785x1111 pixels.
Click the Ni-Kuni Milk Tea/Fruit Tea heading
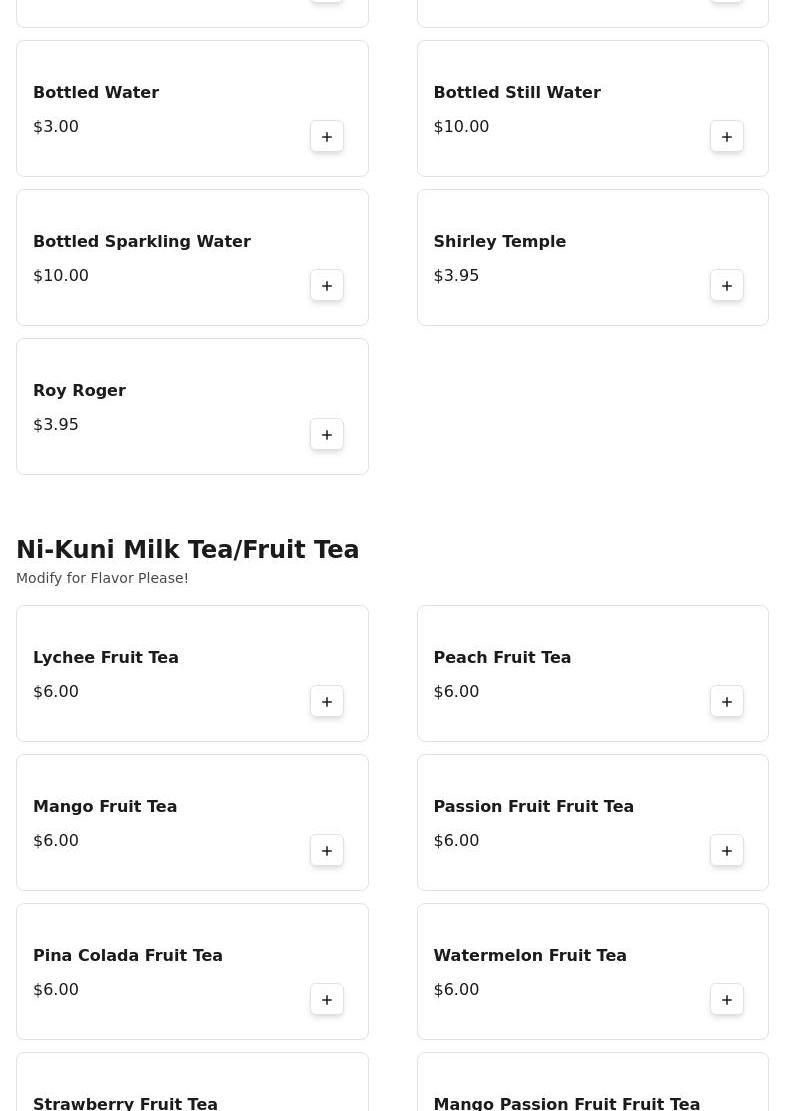(x=187, y=550)
